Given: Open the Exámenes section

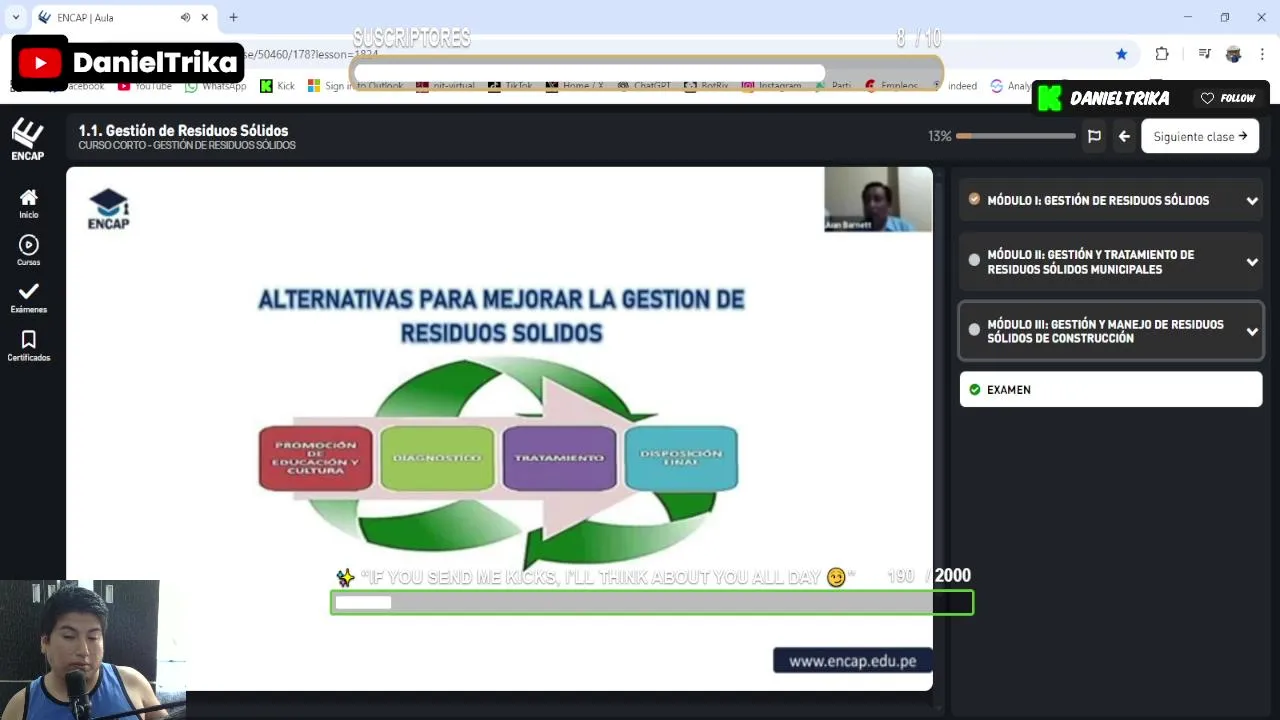Looking at the screenshot, I should 28,298.
